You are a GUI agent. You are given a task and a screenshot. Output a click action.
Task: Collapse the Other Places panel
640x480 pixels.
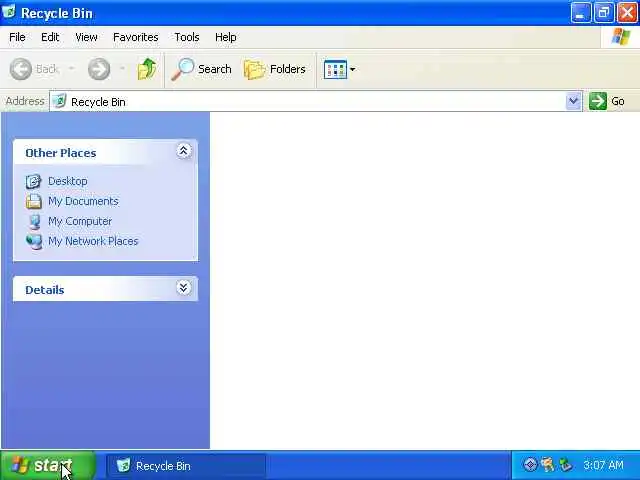[184, 151]
